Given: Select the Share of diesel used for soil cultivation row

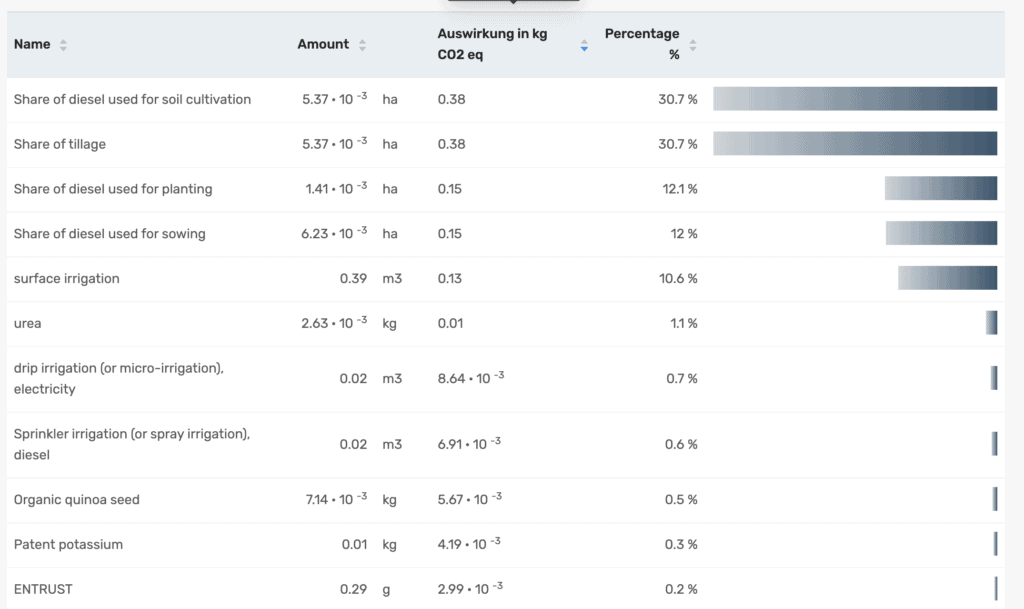Looking at the screenshot, I should pyautogui.click(x=132, y=99).
